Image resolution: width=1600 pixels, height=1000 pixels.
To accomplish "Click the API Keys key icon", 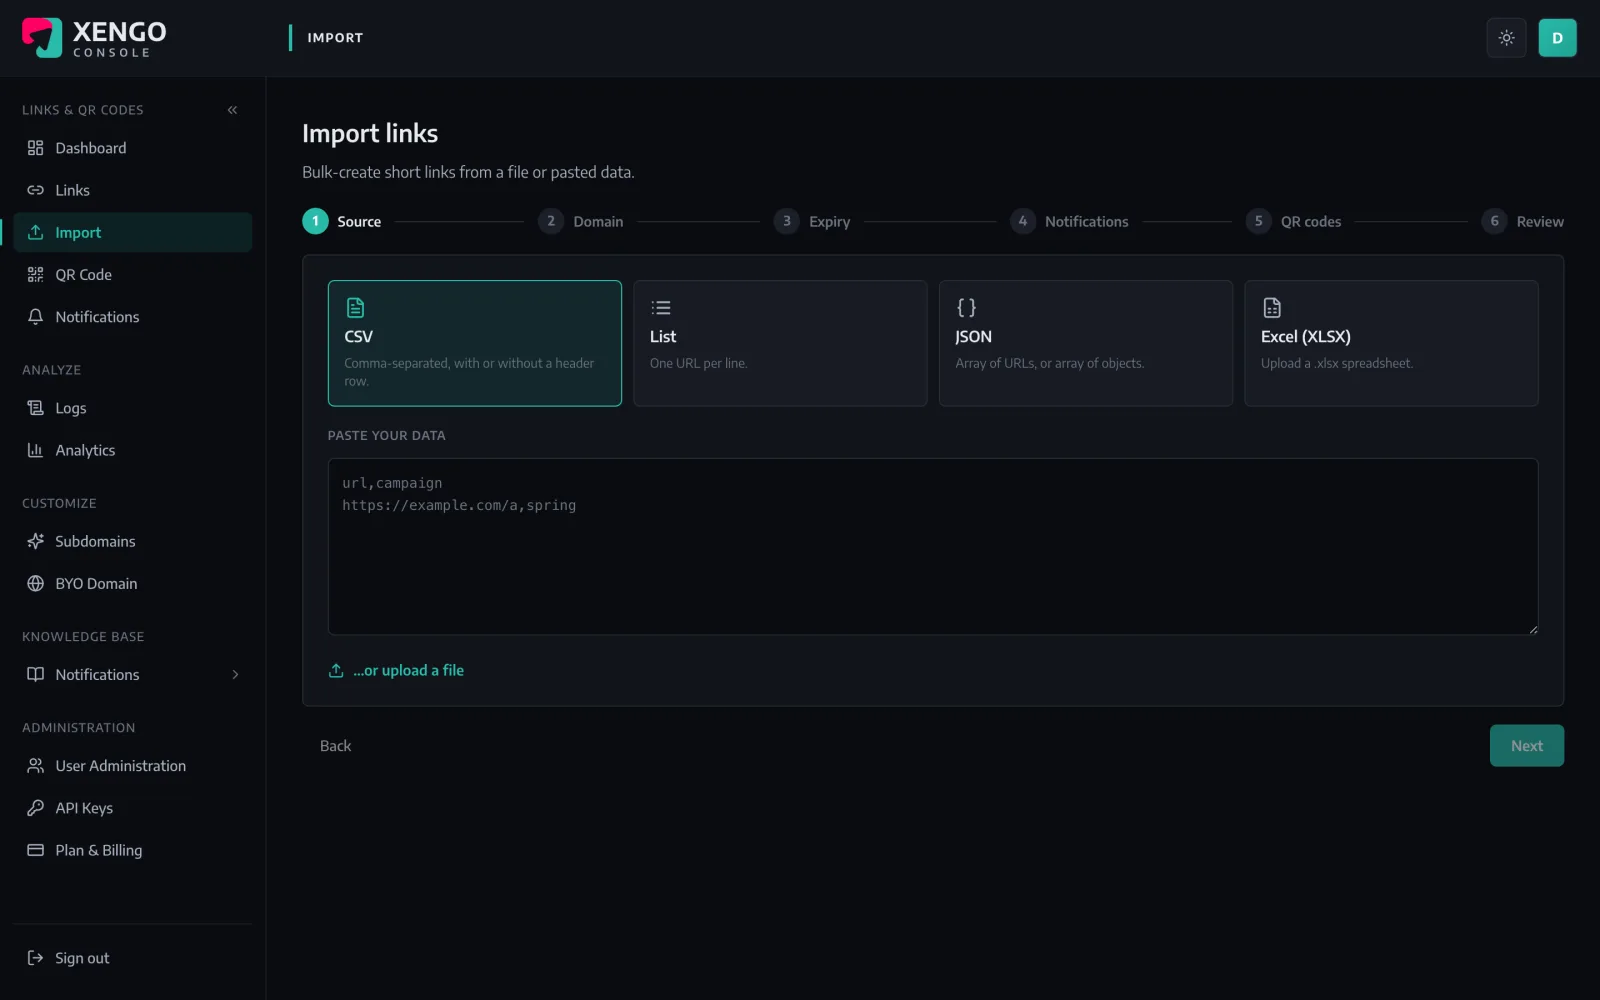I will click(36, 808).
